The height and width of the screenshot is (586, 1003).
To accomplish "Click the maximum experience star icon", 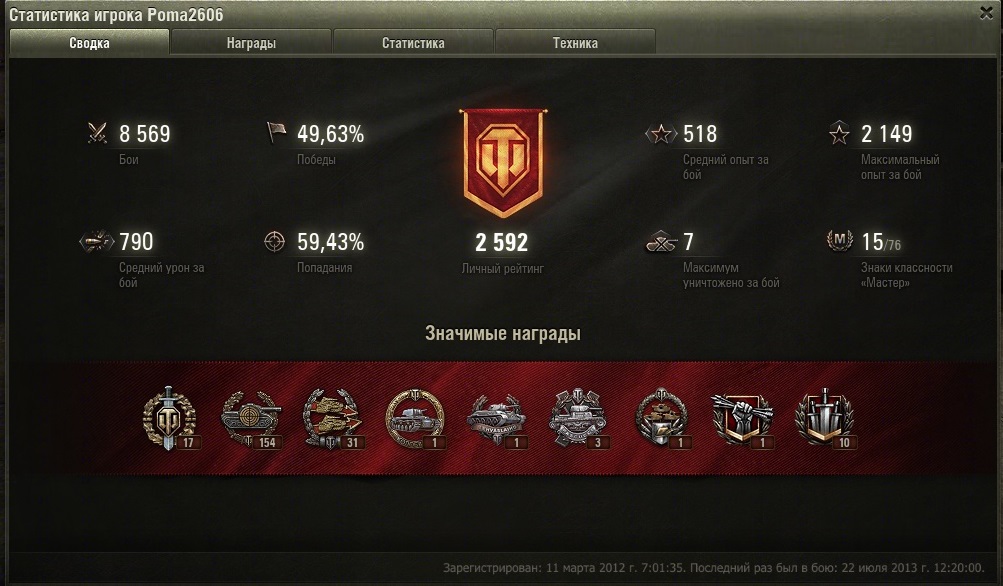I will point(839,133).
